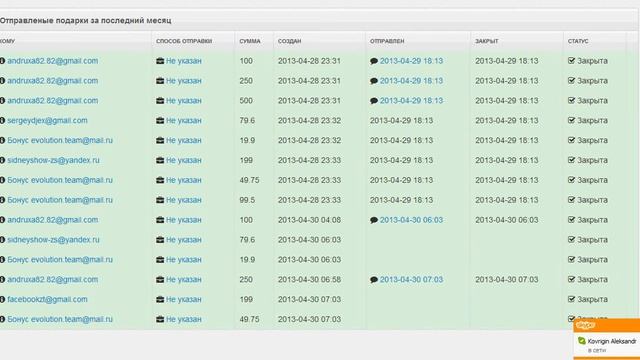The image size is (640, 360).
Task: Click Skype logo in the notification popup
Action: click(585, 325)
